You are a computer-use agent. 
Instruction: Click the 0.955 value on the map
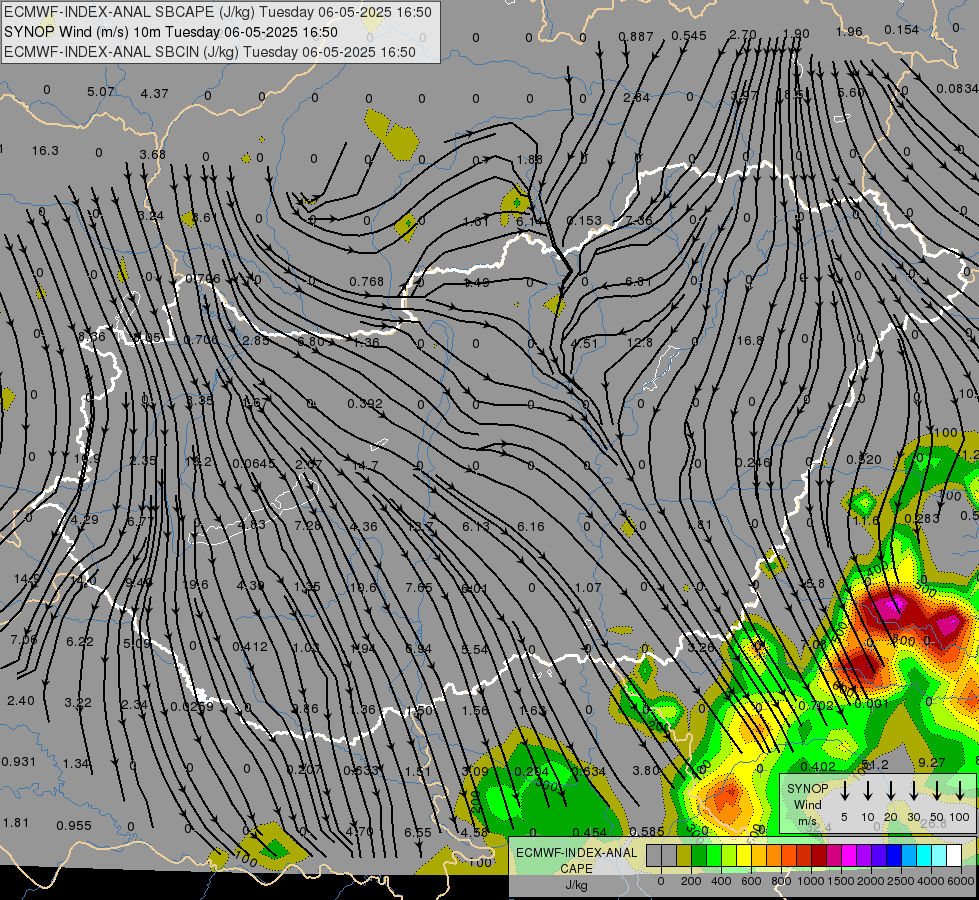pyautogui.click(x=74, y=825)
